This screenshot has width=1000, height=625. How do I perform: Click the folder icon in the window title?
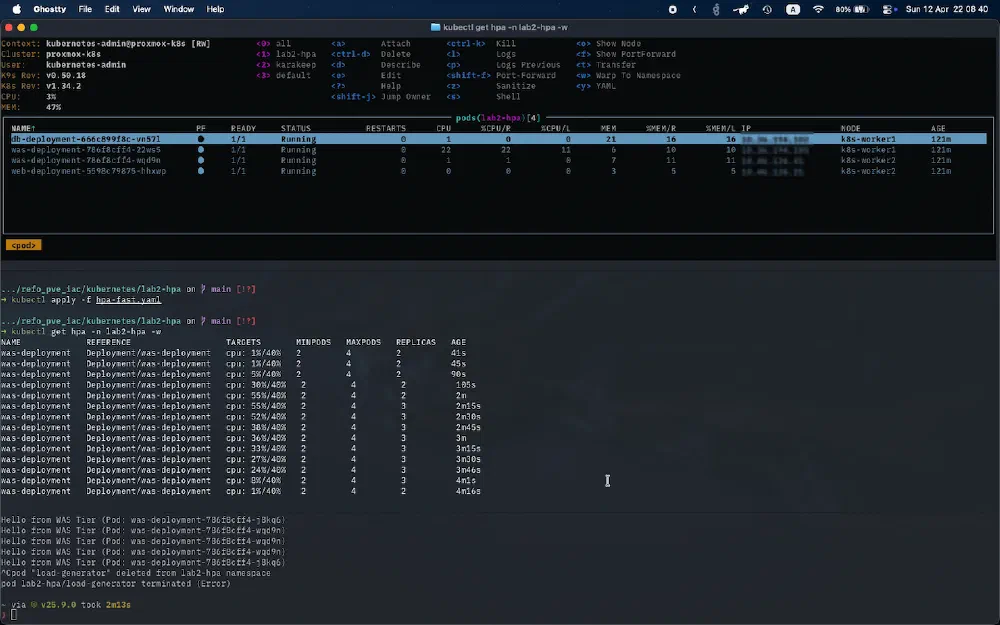click(x=435, y=27)
